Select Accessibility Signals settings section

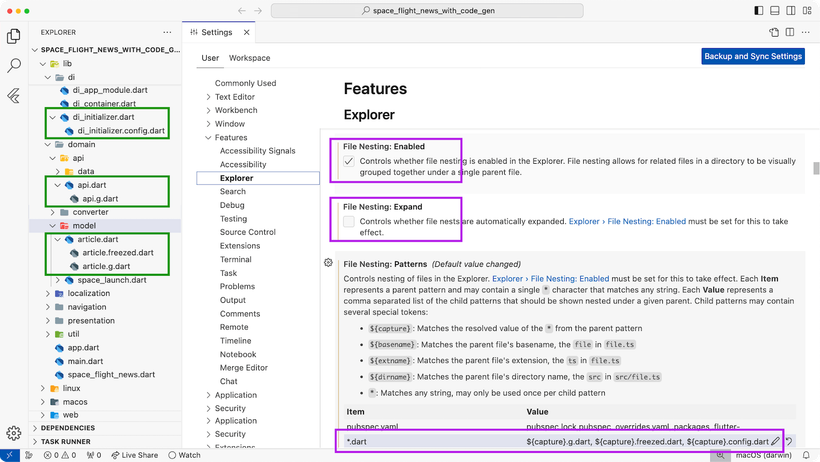pyautogui.click(x=257, y=151)
